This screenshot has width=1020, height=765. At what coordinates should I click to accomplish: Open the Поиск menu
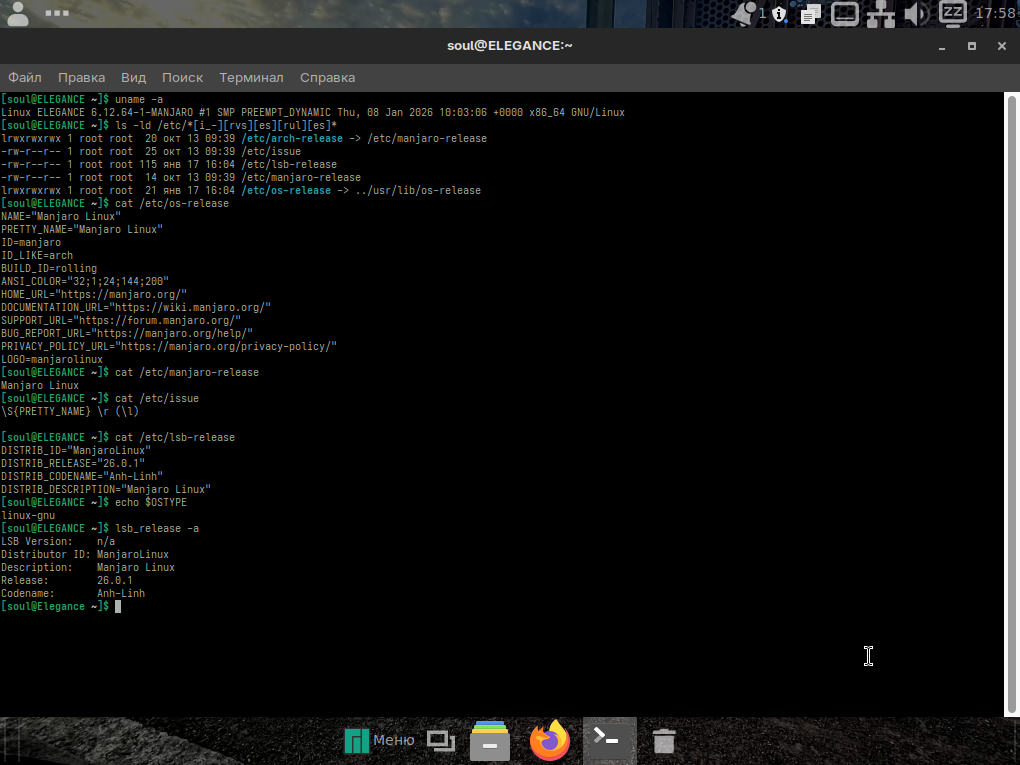[x=182, y=77]
